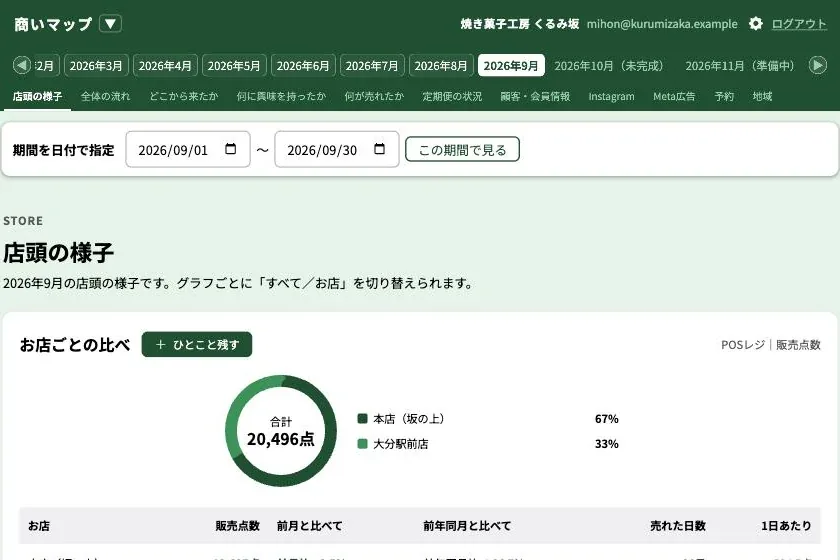Select the 2026年9月 month tab
840x560 pixels.
(x=511, y=65)
